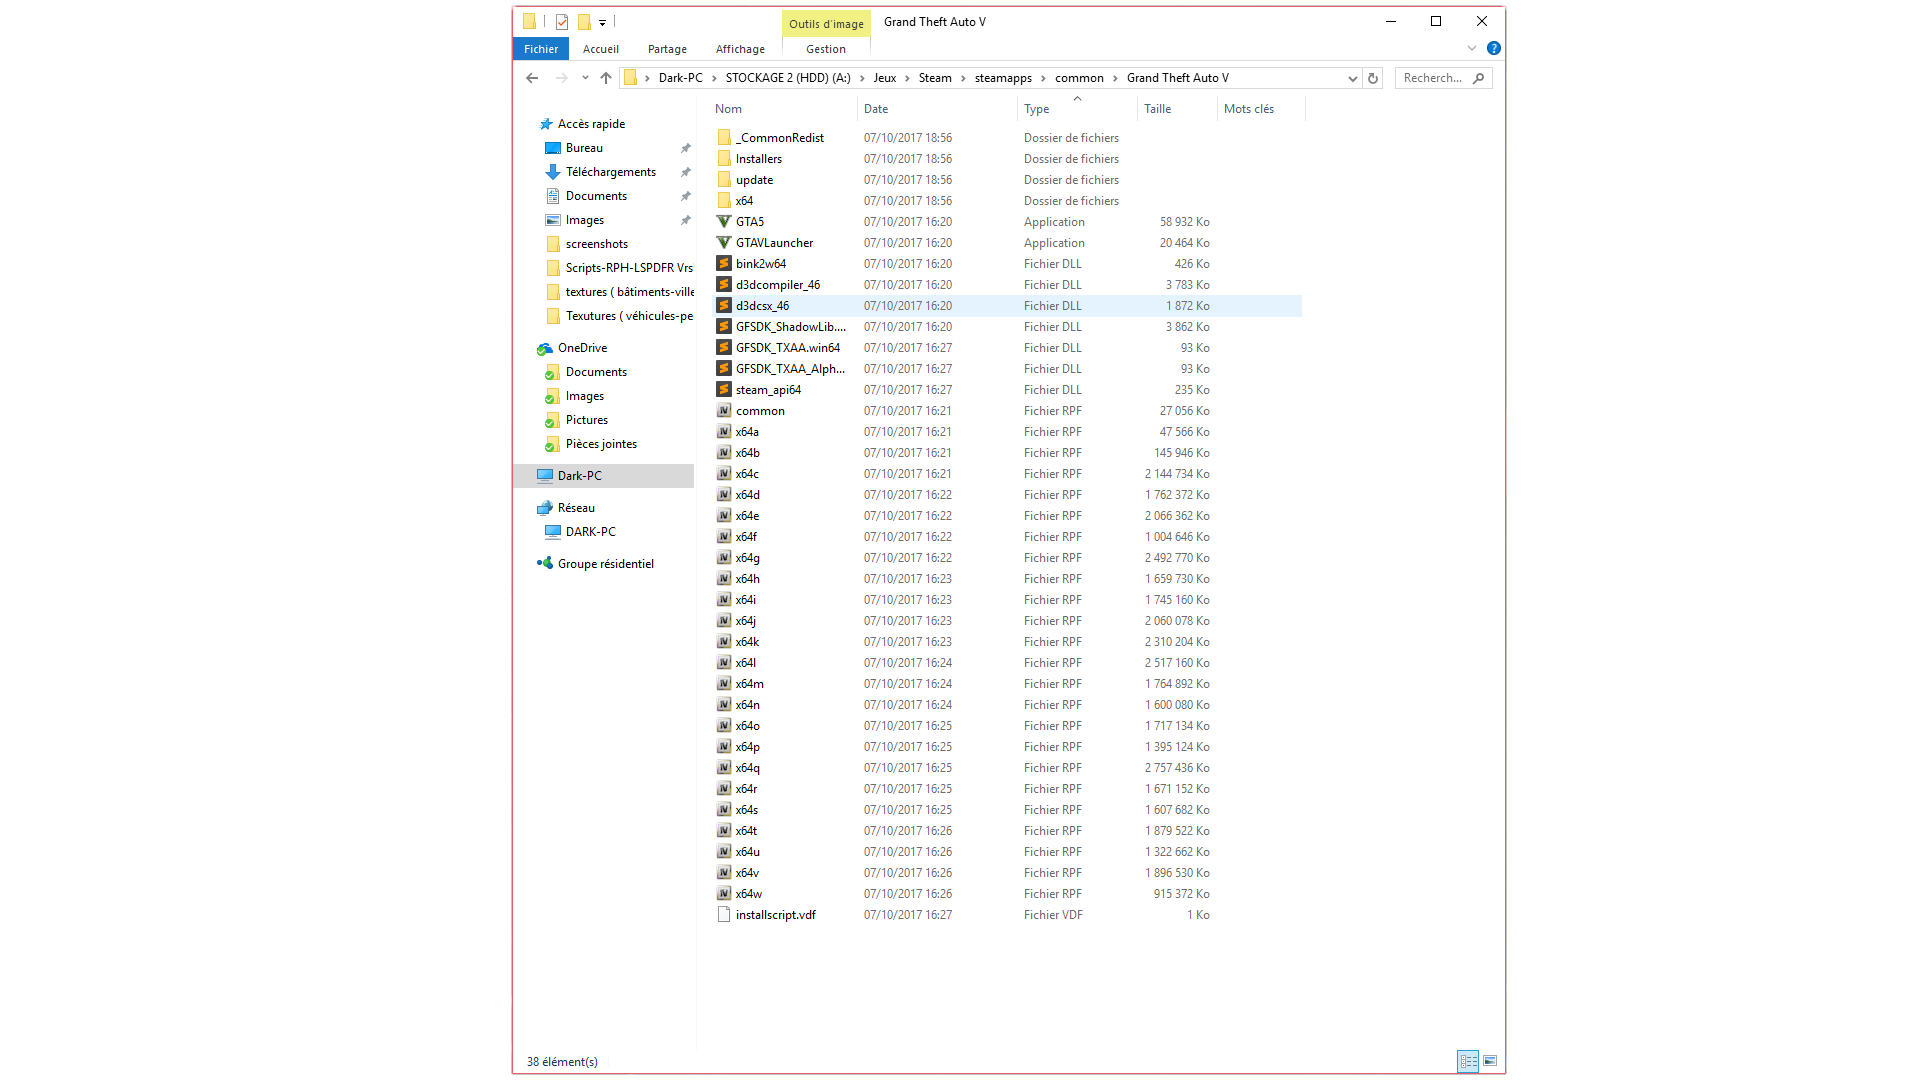Click the GTA5 application icon

point(724,222)
